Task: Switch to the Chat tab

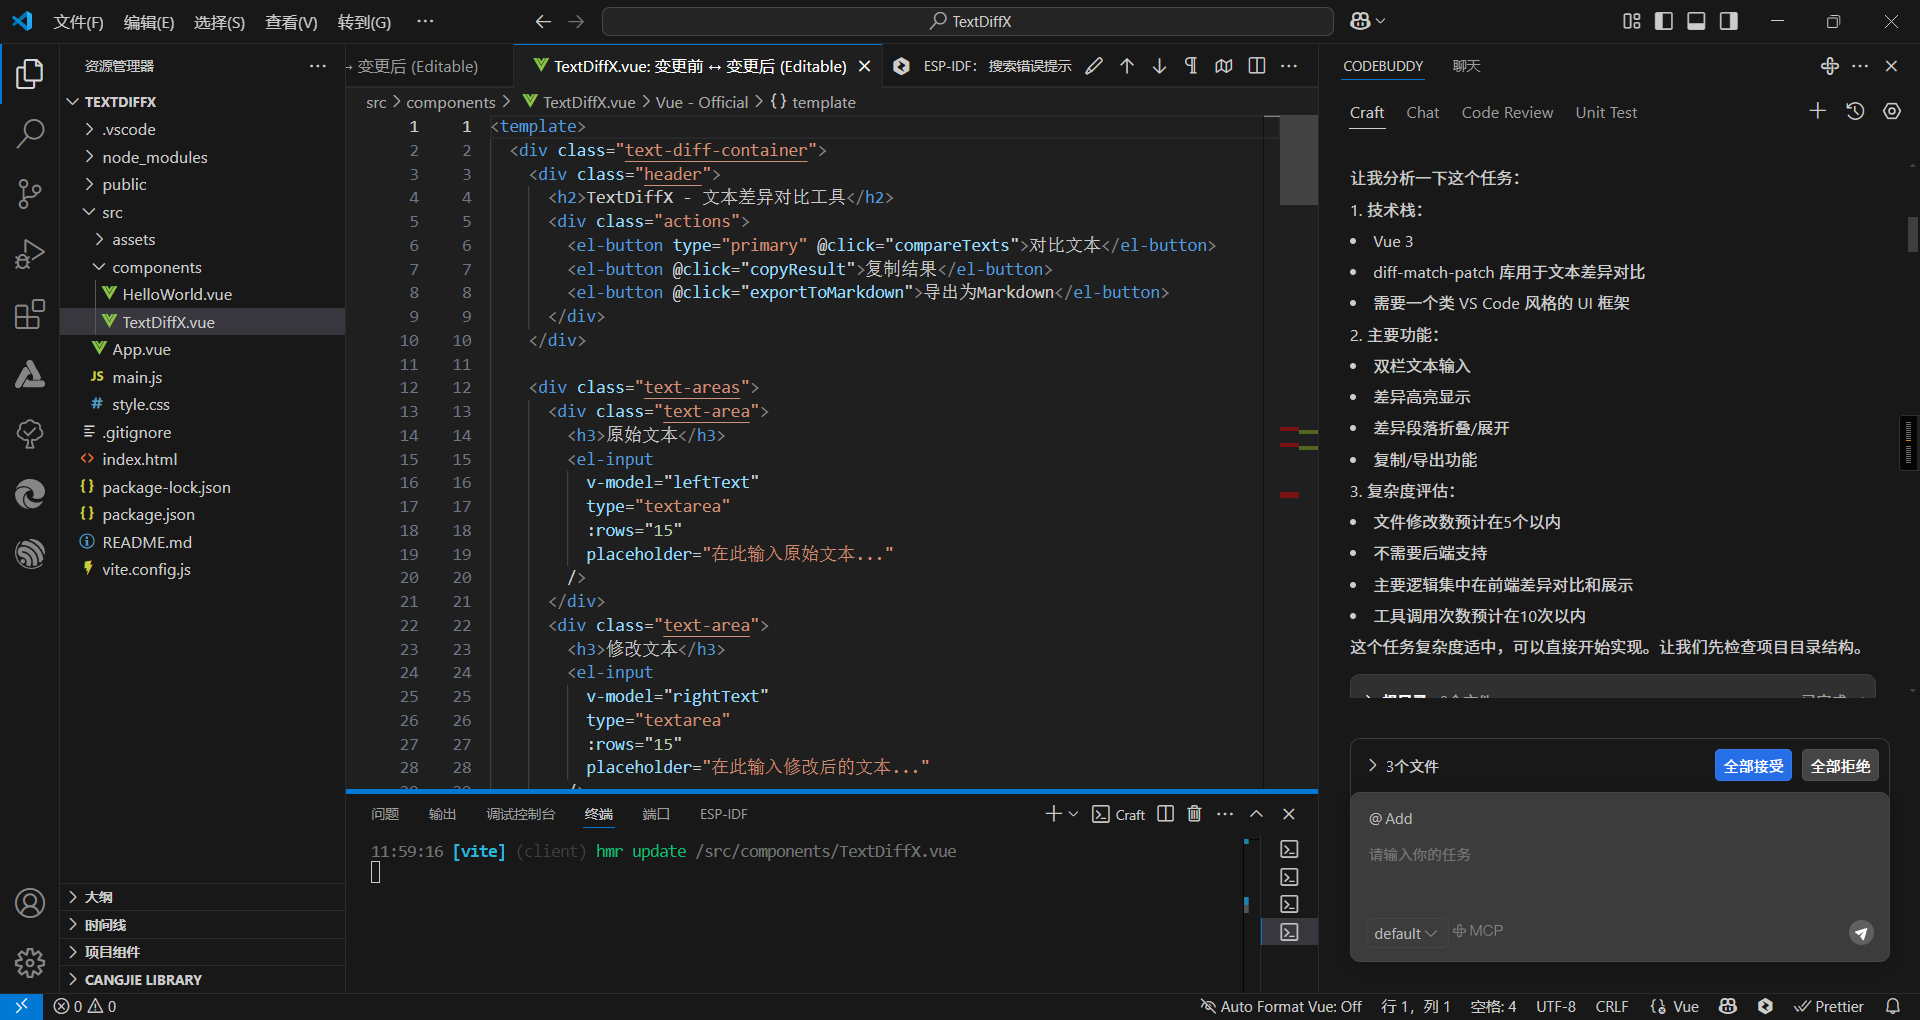Action: point(1422,112)
